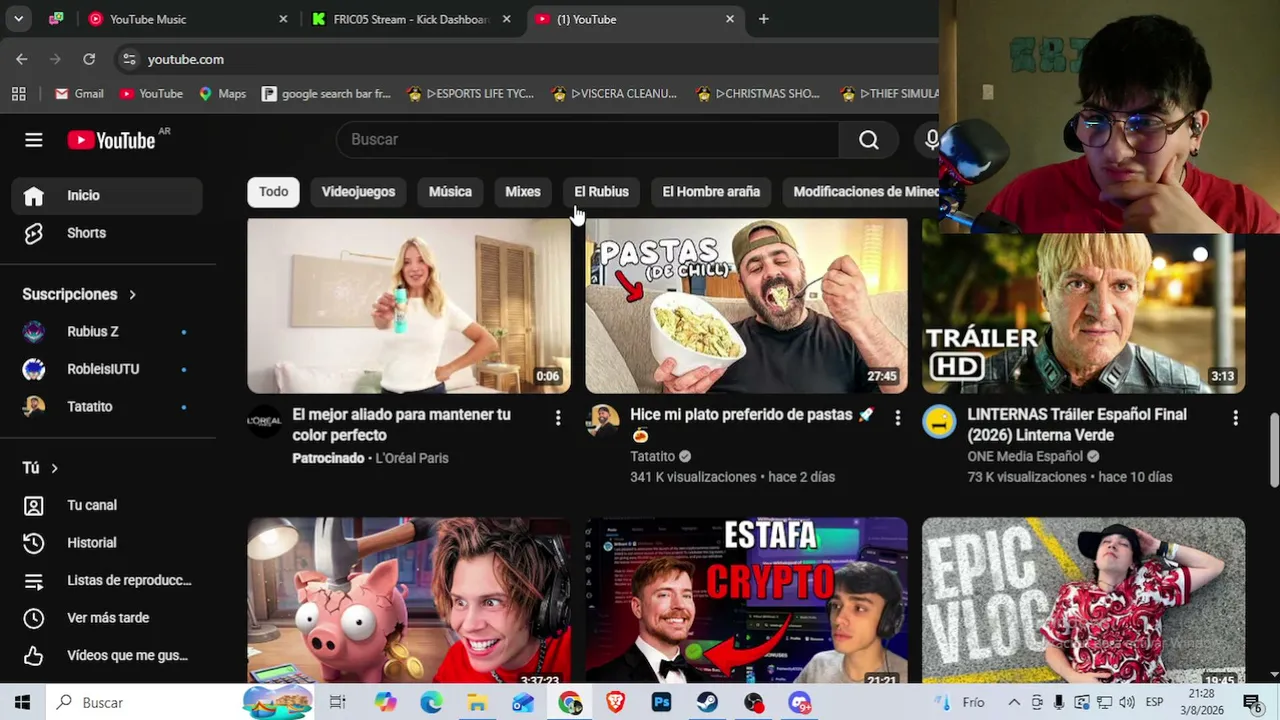Open Ver más tarde in sidebar
Viewport: 1280px width, 720px height.
coord(107,618)
